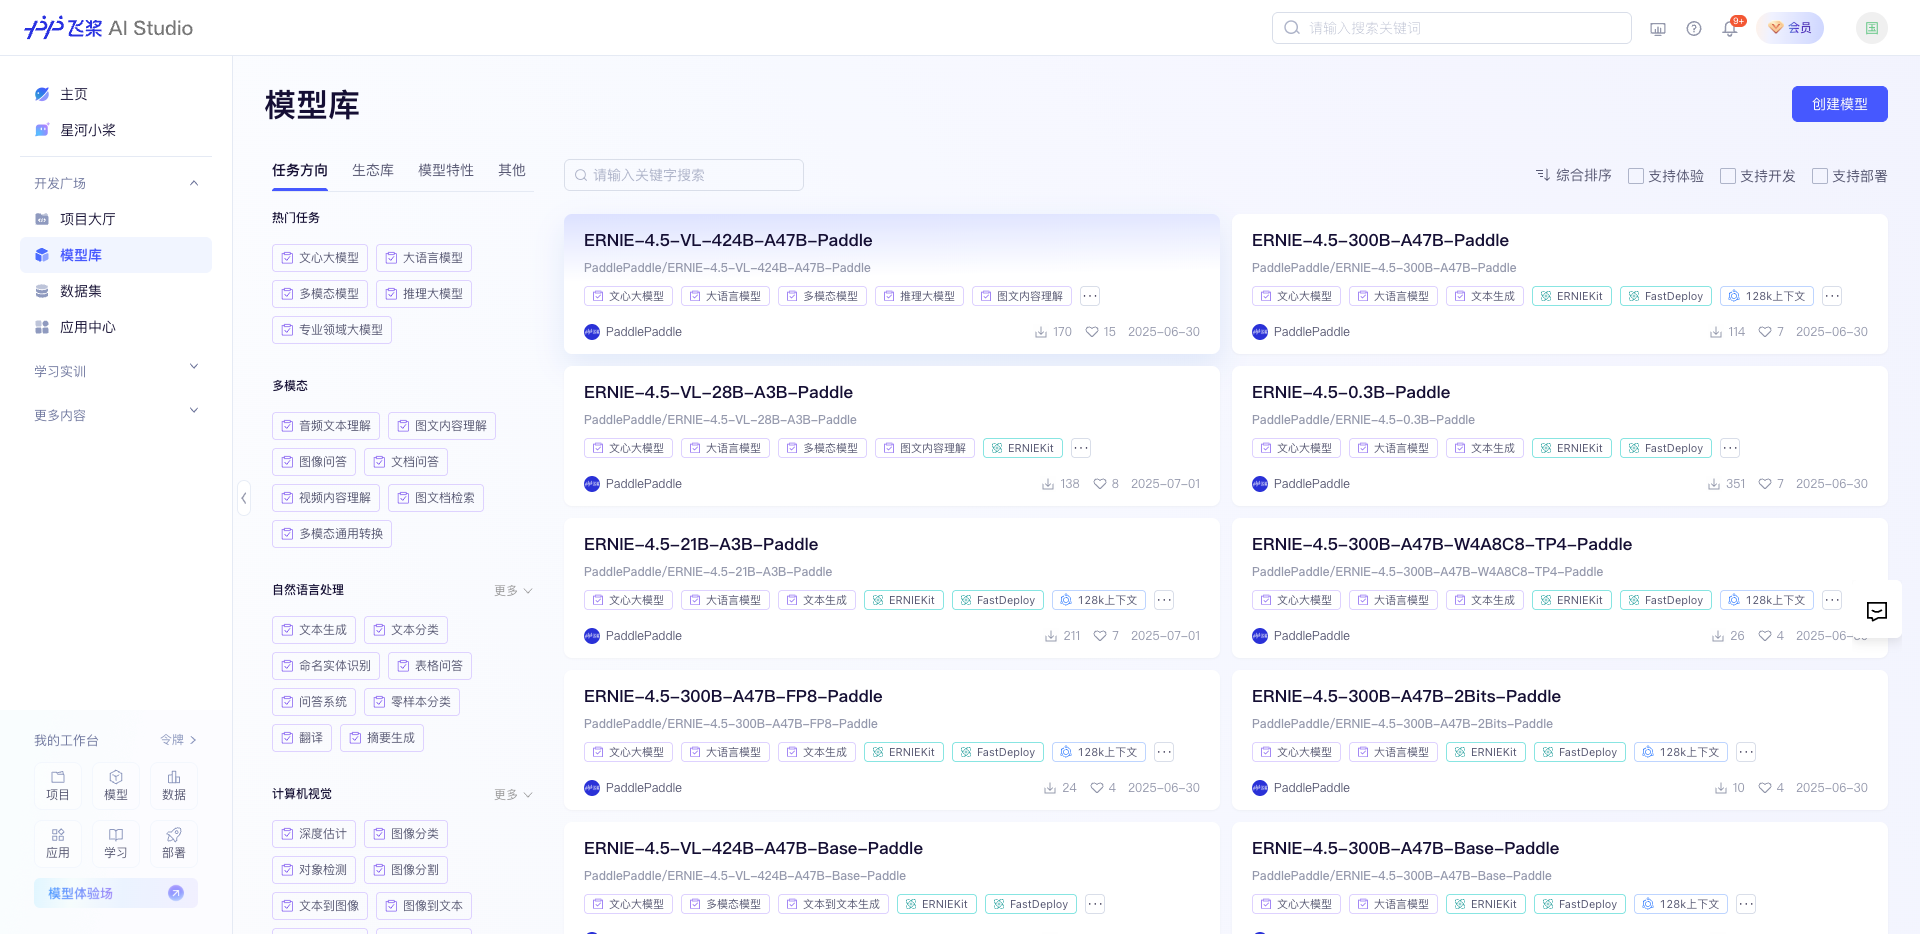Open the help question mark icon
The width and height of the screenshot is (1920, 934).
click(1694, 29)
